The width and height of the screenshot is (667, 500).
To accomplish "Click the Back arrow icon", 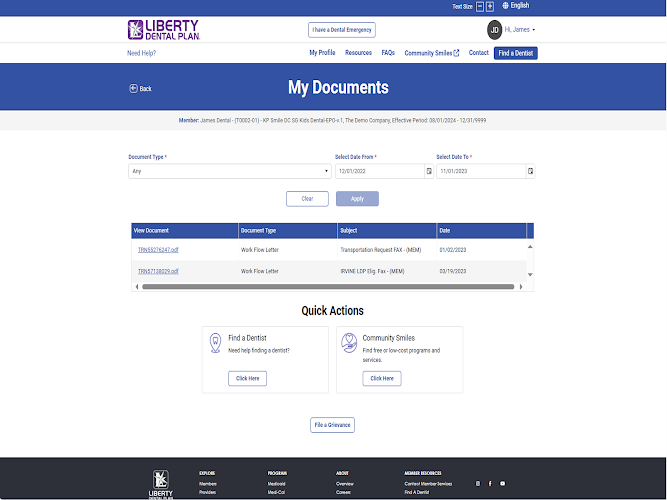I will click(x=133, y=88).
